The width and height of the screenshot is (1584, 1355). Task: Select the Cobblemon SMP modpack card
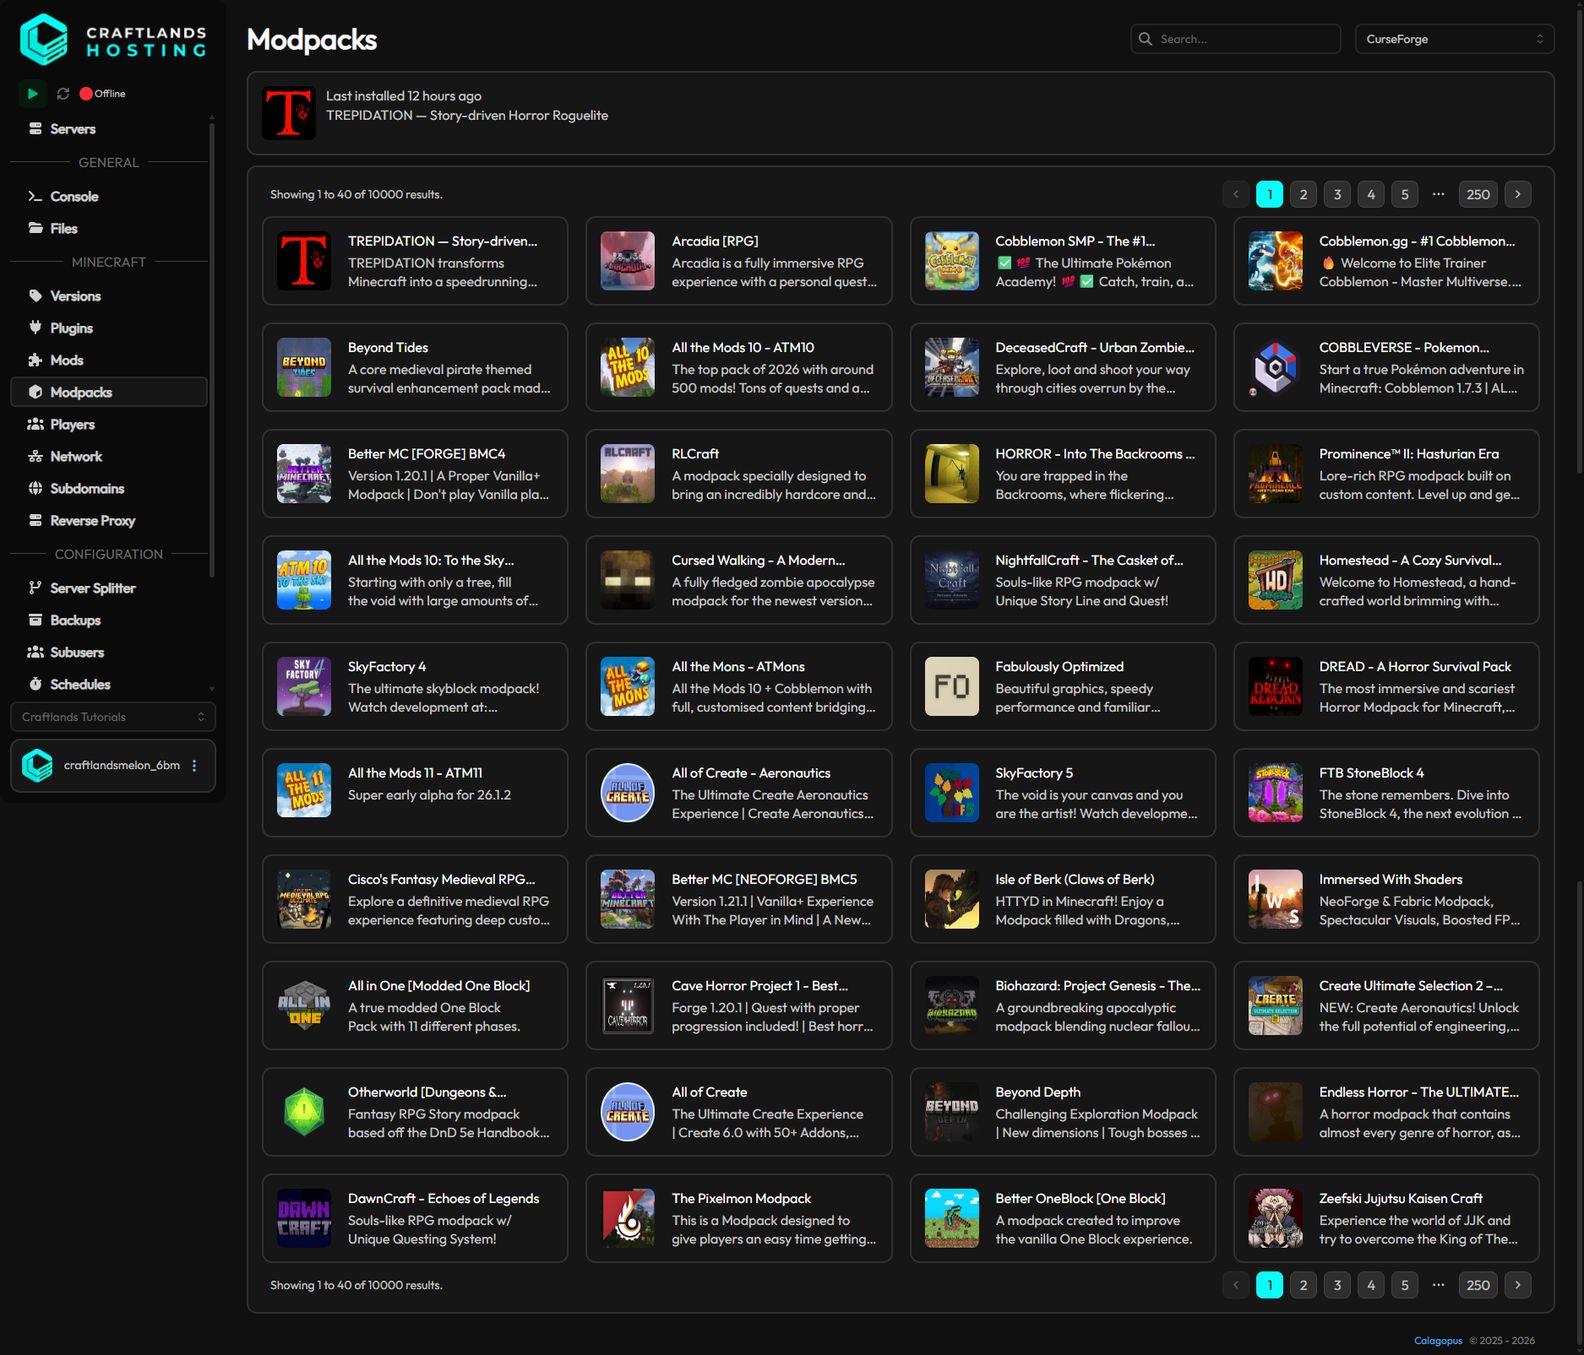point(1063,261)
